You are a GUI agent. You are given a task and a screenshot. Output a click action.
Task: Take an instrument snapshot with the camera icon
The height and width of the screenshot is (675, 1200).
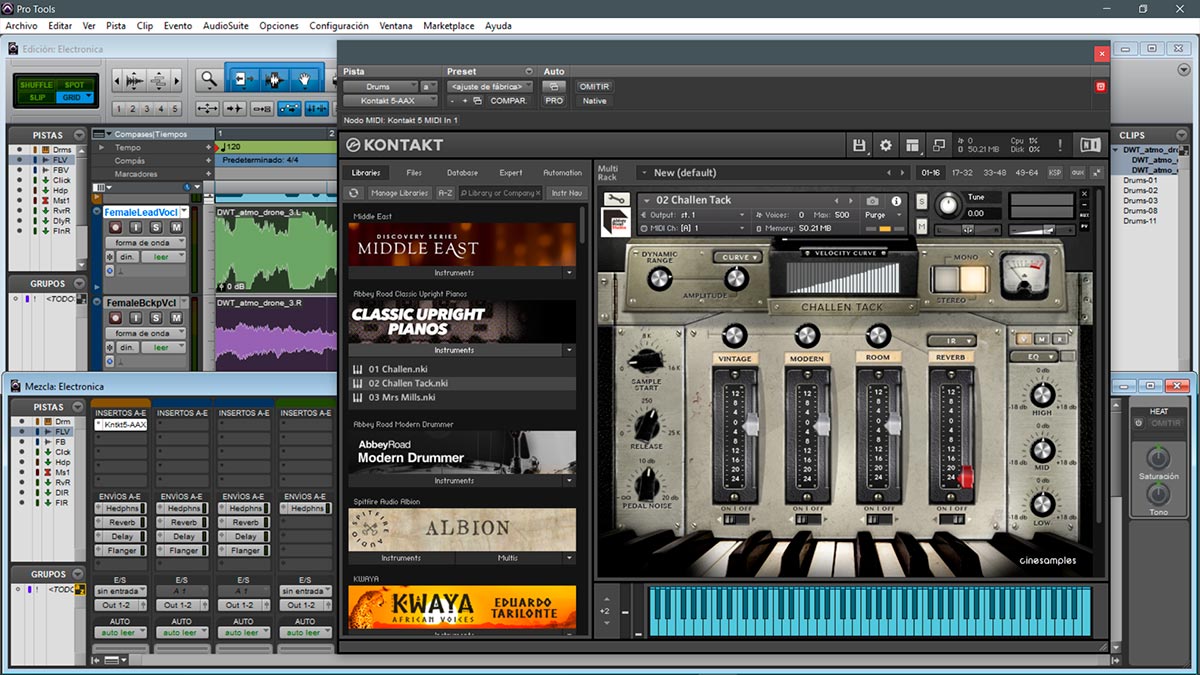point(871,200)
